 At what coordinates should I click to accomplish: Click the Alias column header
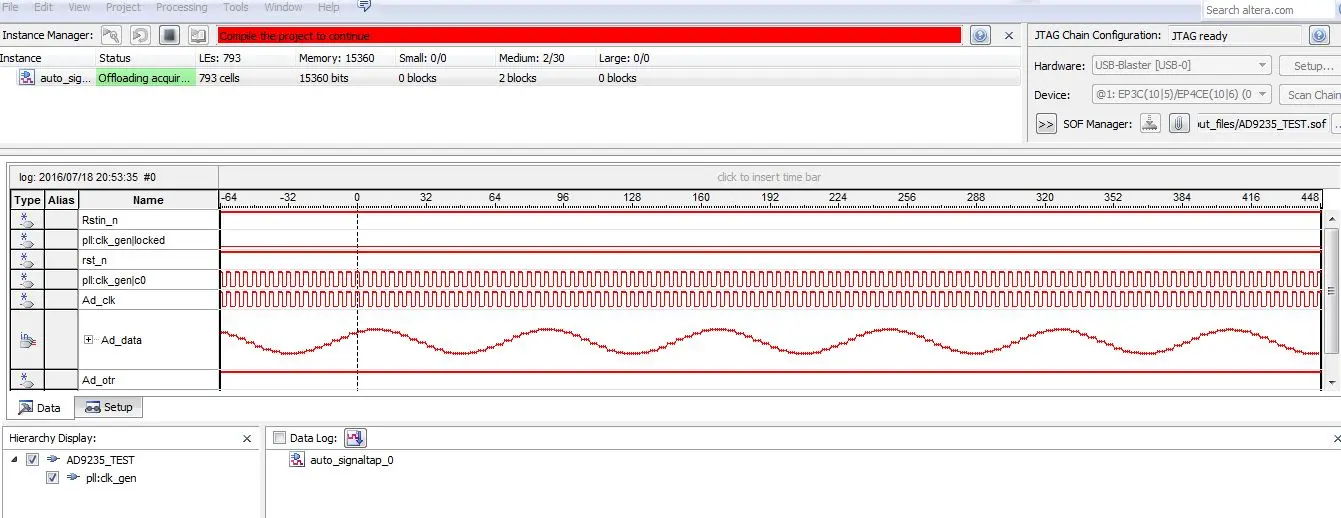tap(61, 200)
